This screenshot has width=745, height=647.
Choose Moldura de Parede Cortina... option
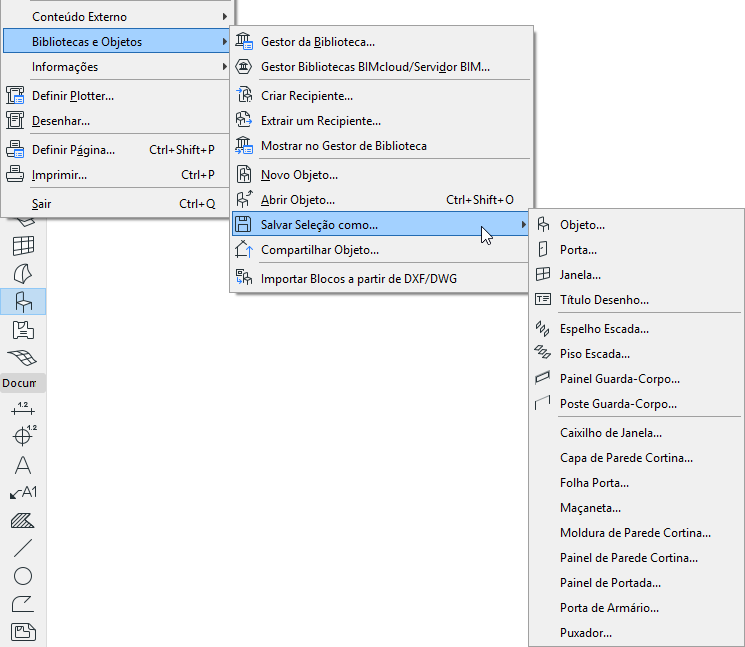tap(636, 533)
